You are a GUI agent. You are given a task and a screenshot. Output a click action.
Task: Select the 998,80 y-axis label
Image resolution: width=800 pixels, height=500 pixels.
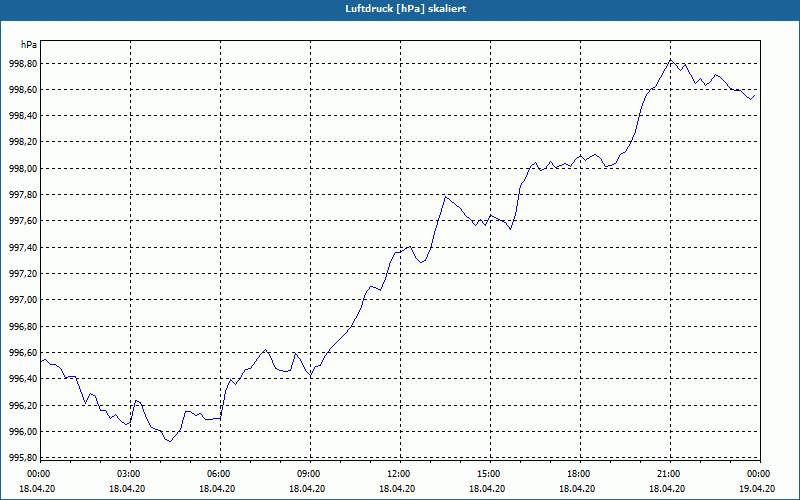pos(23,64)
